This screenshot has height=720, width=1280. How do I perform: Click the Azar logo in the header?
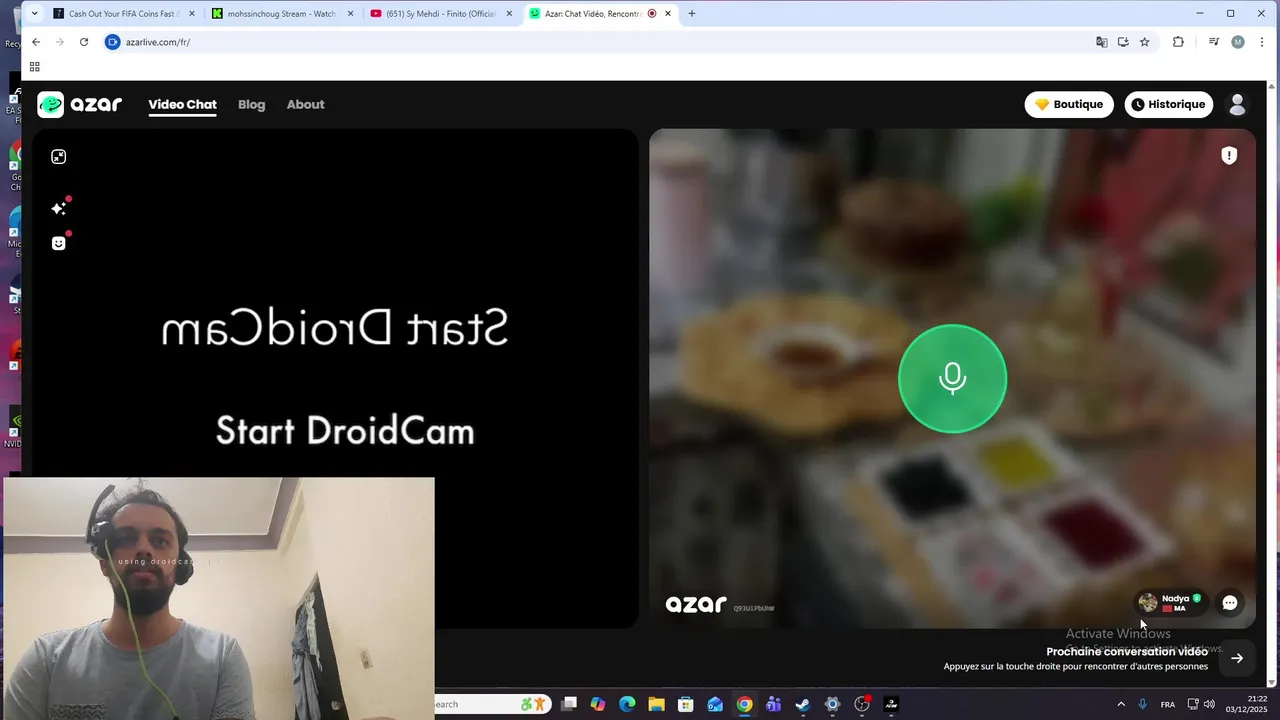coord(80,104)
